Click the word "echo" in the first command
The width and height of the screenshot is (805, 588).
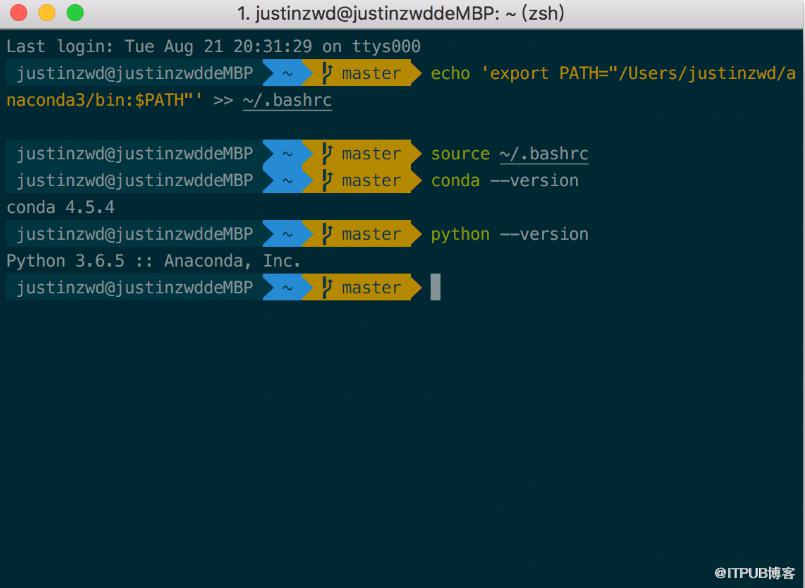(x=450, y=73)
